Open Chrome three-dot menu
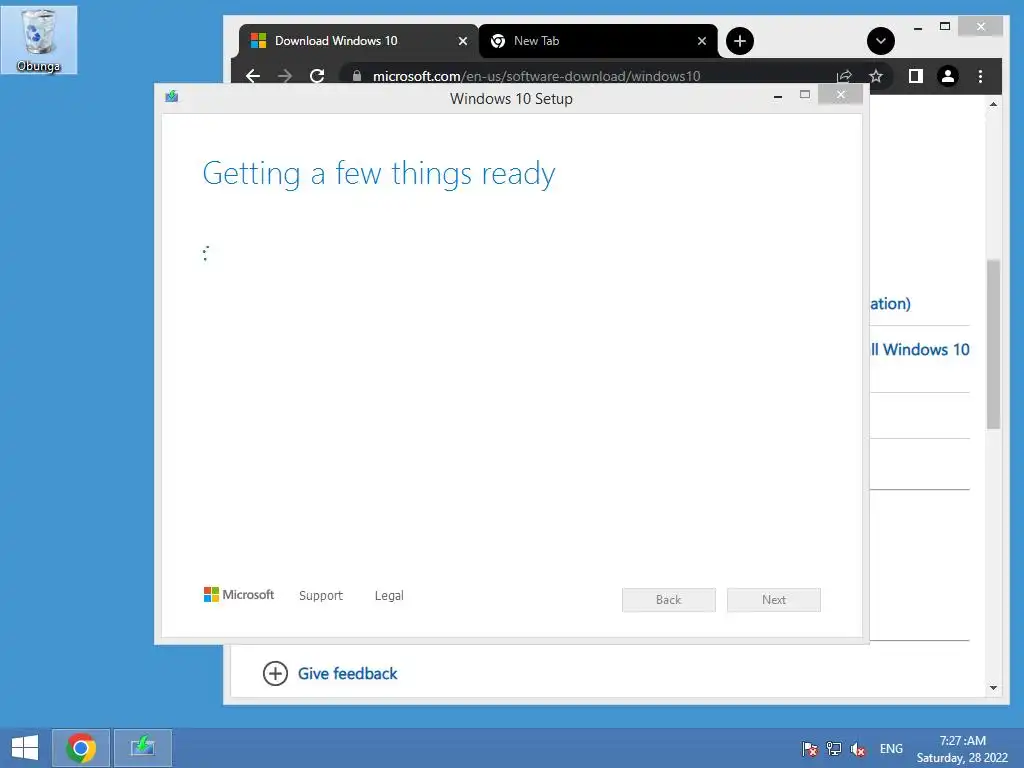The height and width of the screenshot is (768, 1024). click(x=980, y=76)
